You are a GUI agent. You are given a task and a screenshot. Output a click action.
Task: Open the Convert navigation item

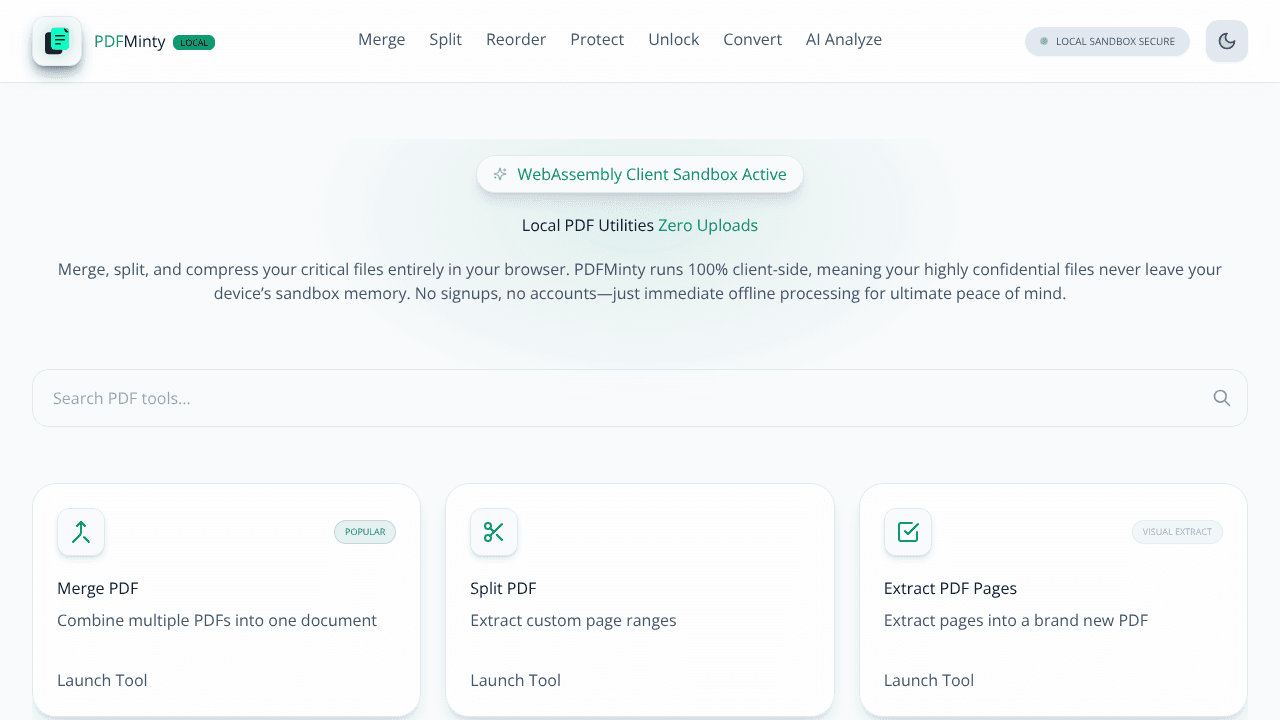[753, 40]
